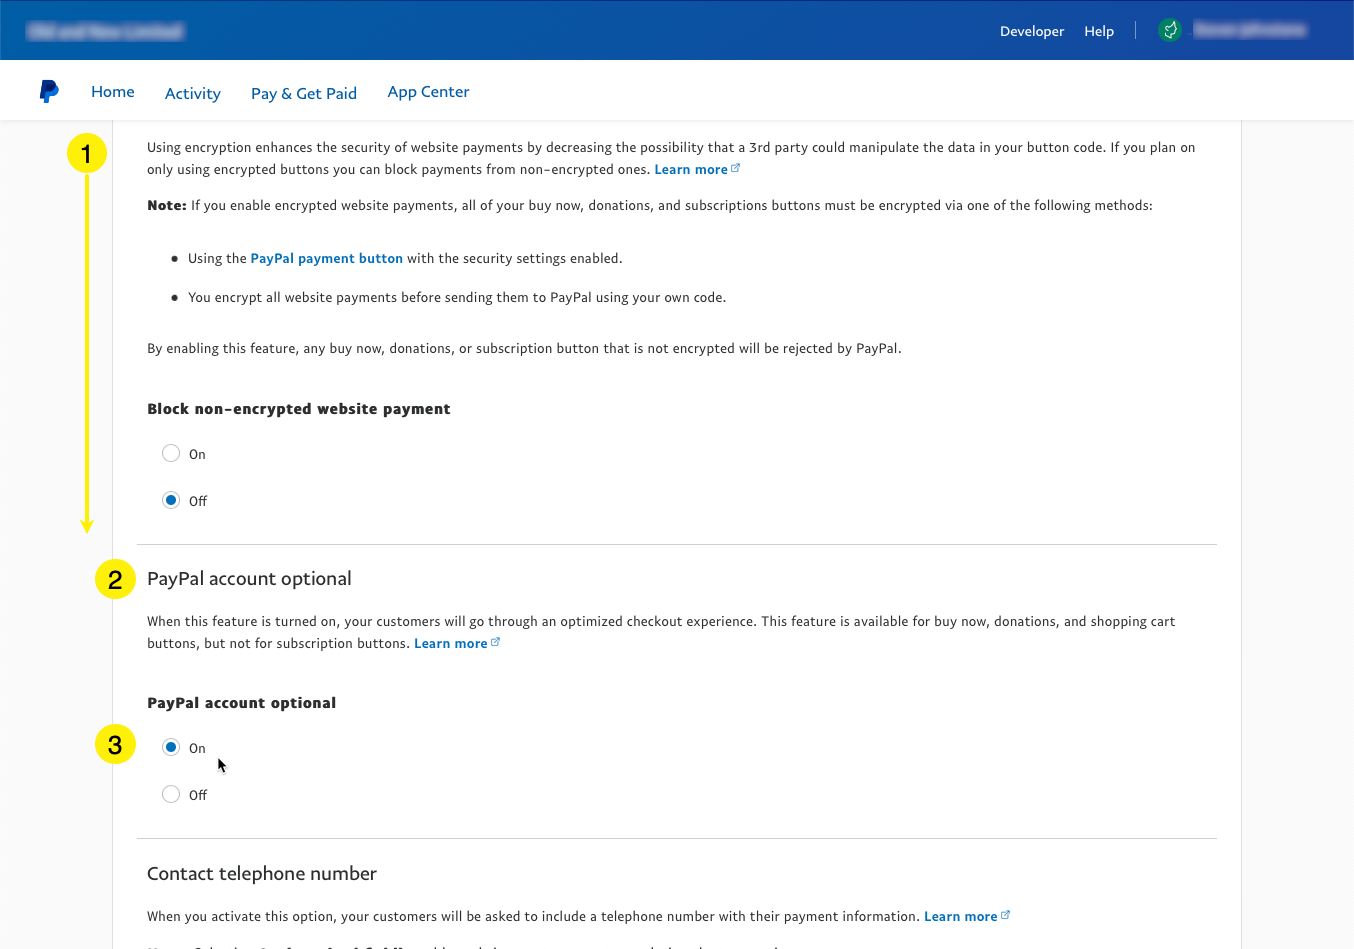Viewport: 1354px width, 949px height.
Task: Click the bold PayPal account optional label
Action: (241, 703)
